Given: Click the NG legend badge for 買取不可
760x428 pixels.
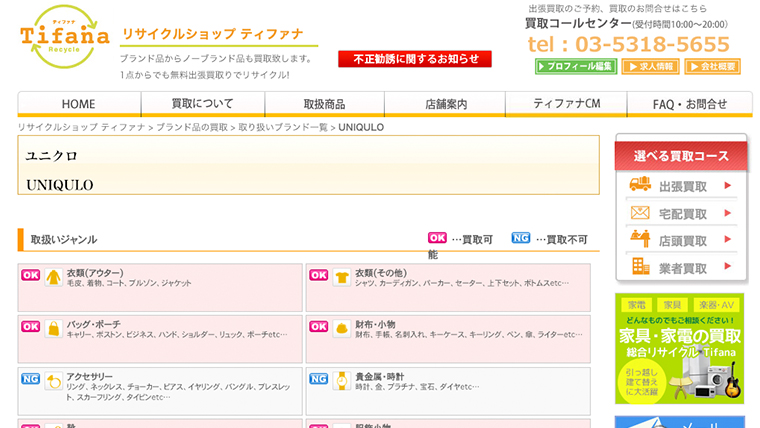Looking at the screenshot, I should (x=521, y=238).
